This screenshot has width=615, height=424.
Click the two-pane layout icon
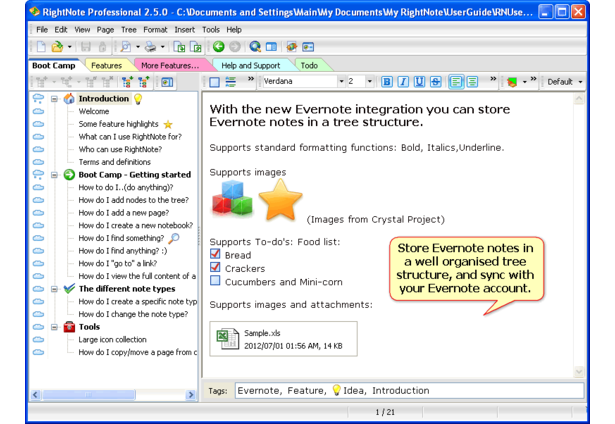[x=271, y=47]
